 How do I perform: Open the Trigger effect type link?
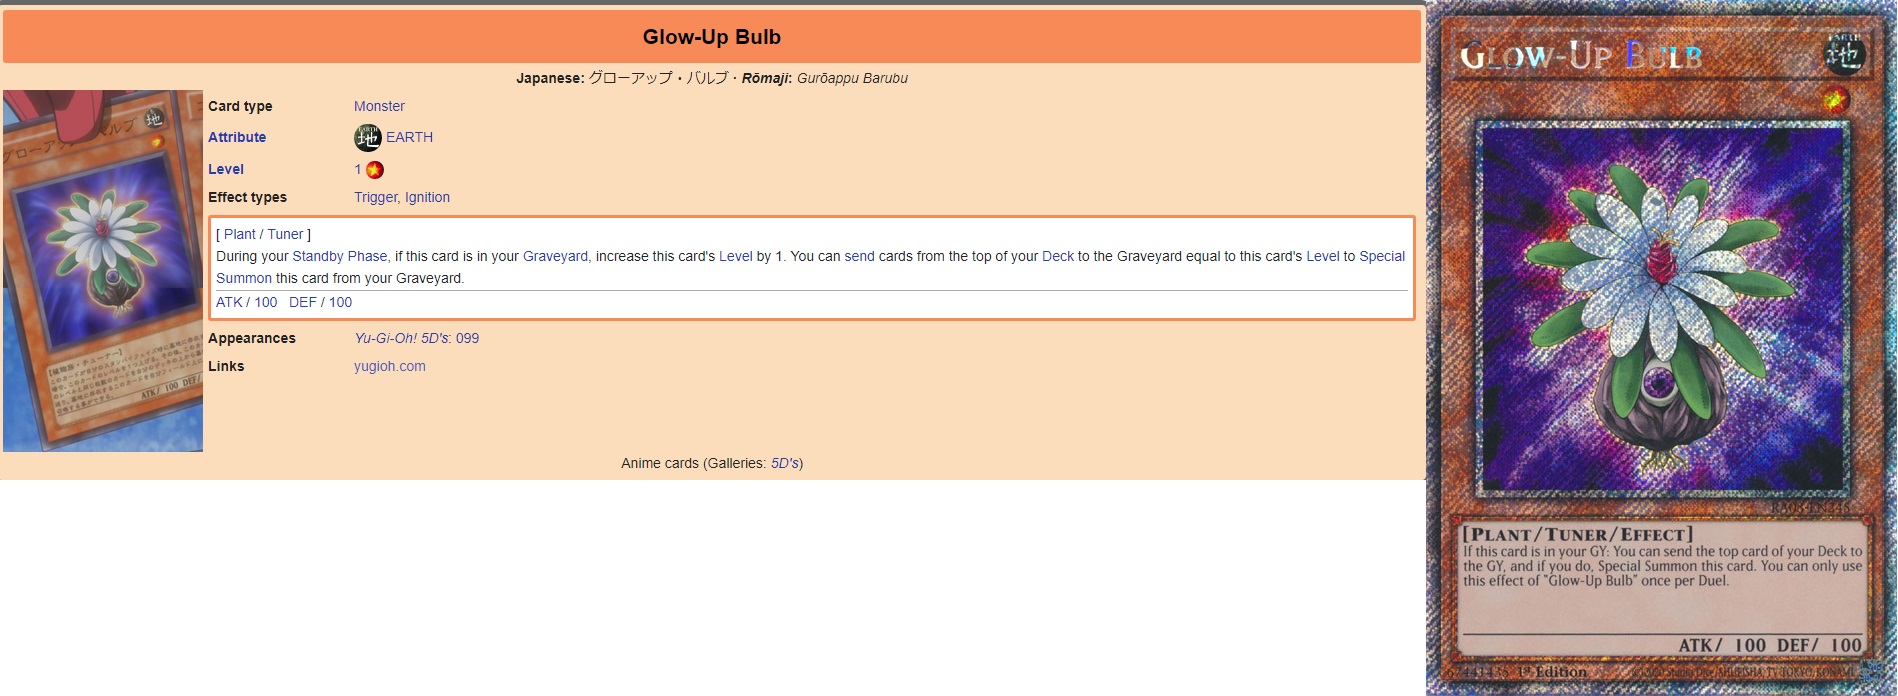click(375, 197)
